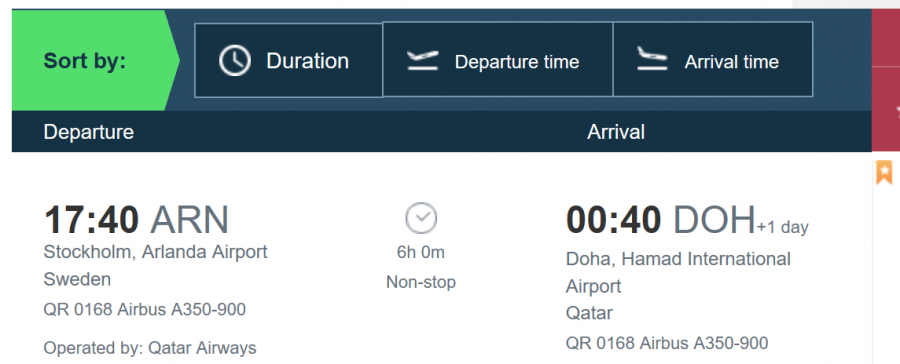The image size is (900, 364).
Task: Sort flights by Duration
Action: (289, 60)
